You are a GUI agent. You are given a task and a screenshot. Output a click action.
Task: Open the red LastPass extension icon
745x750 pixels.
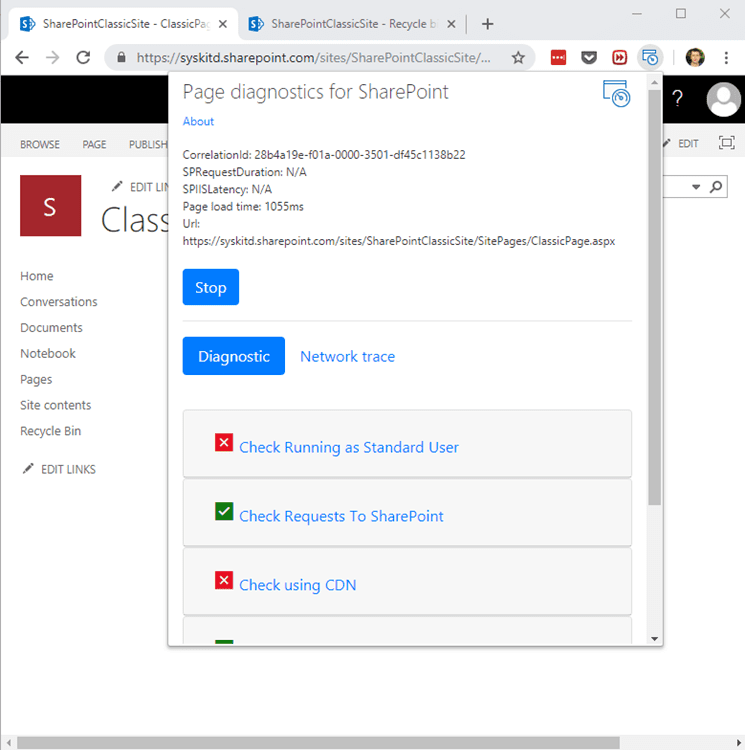click(x=558, y=58)
